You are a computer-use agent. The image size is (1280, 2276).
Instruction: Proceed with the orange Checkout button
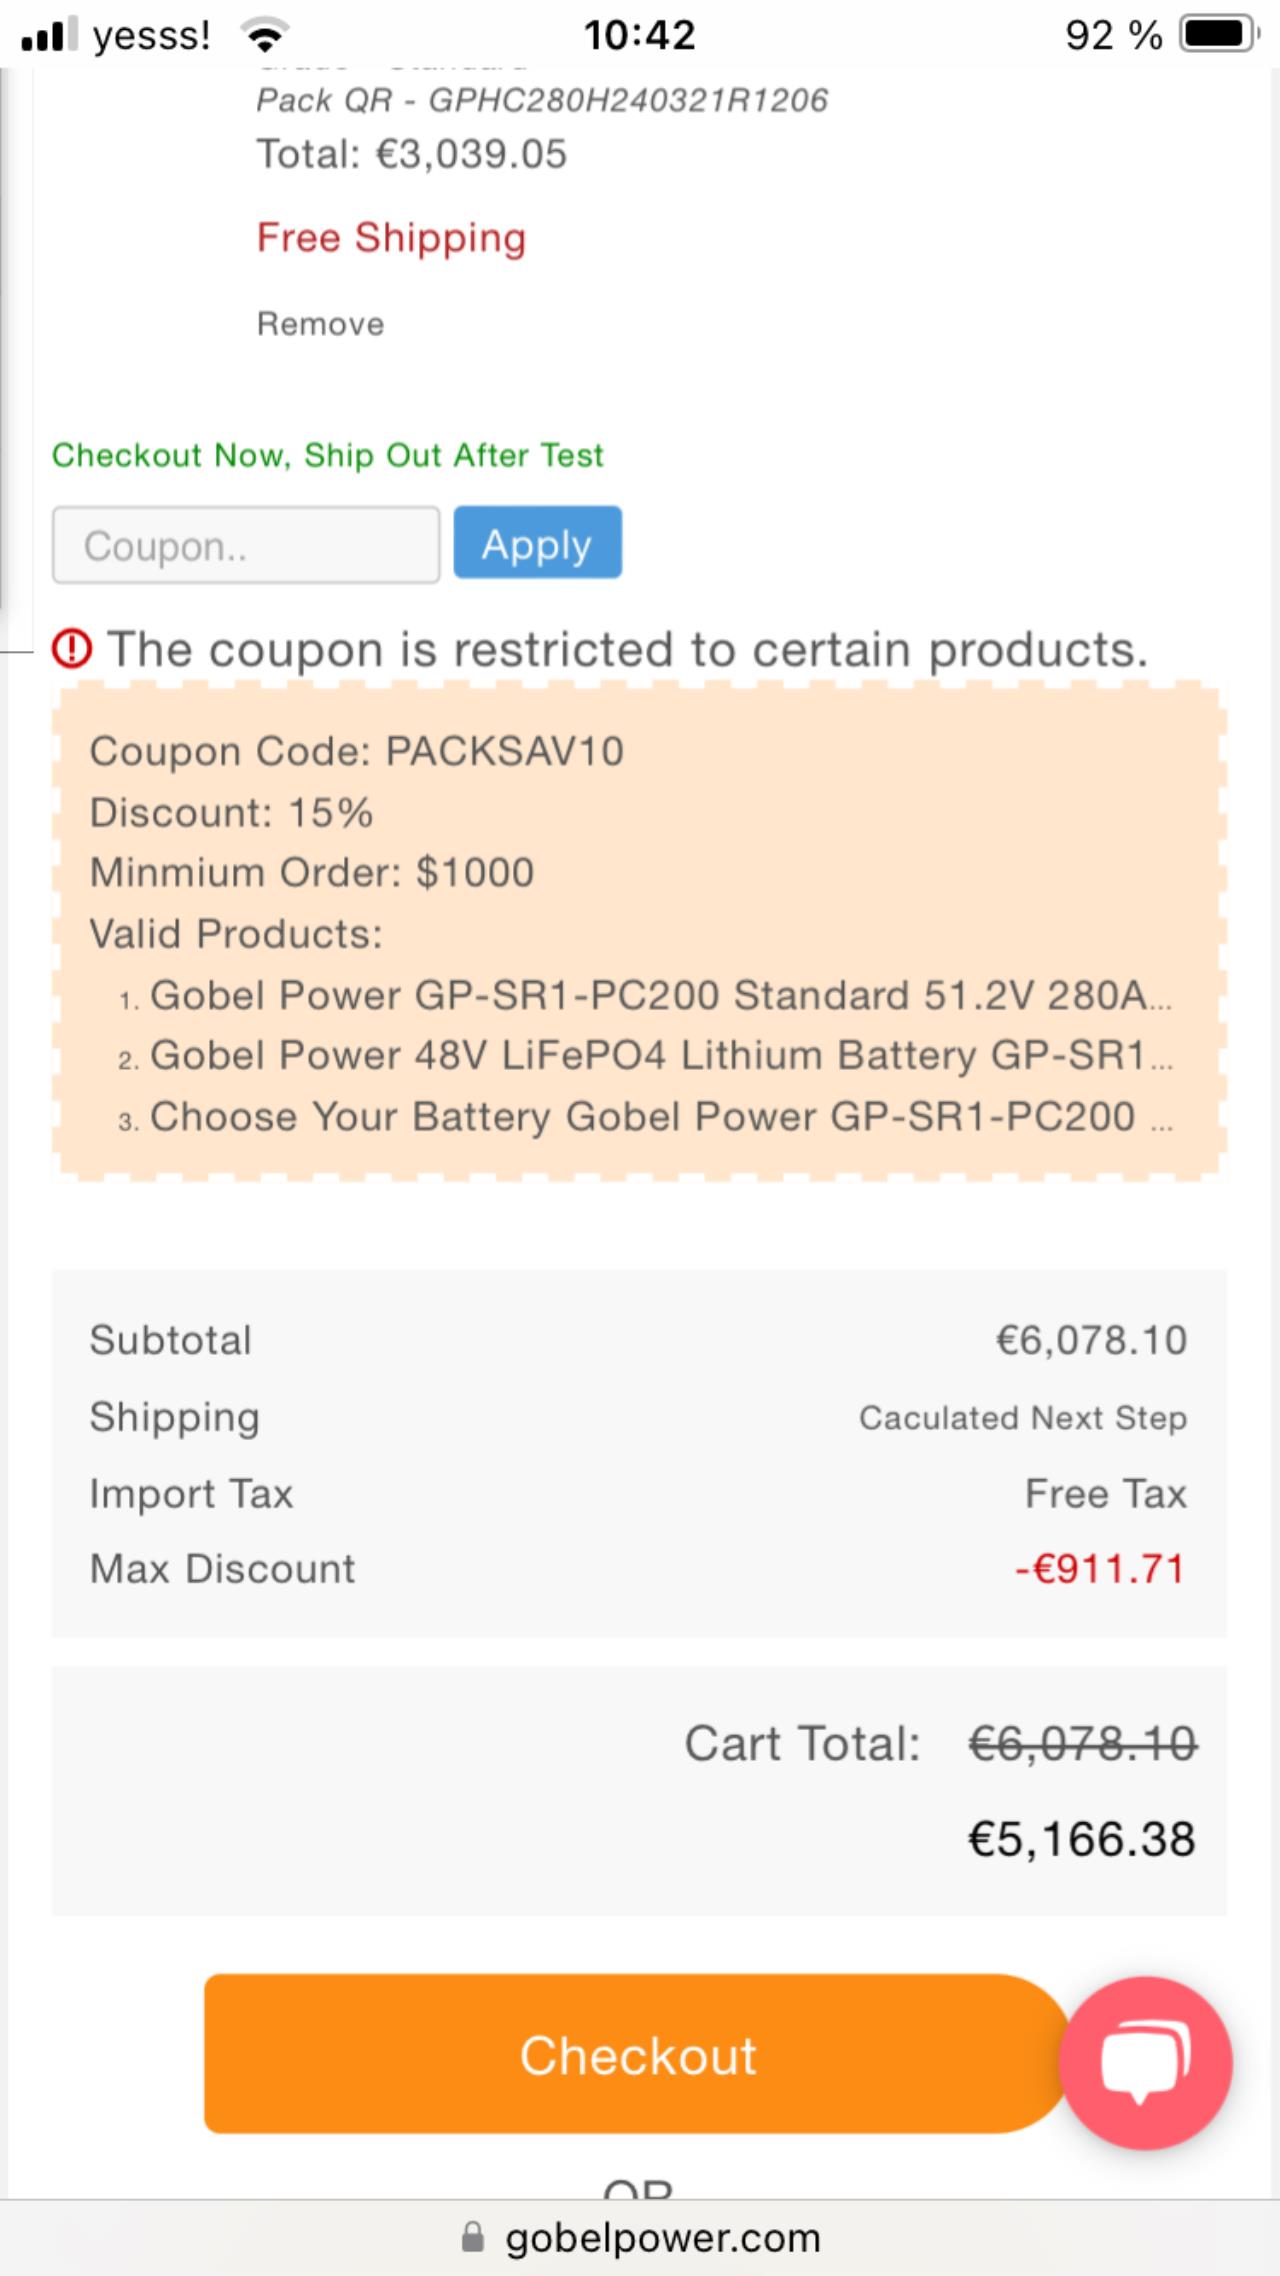(638, 2055)
